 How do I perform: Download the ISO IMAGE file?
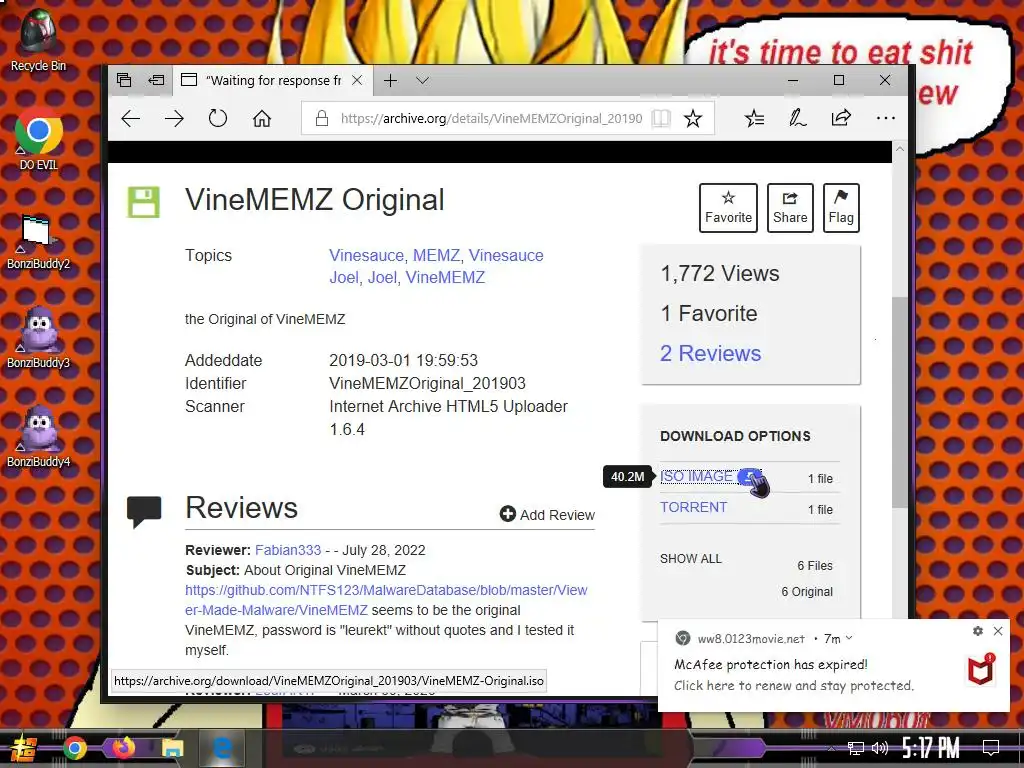(x=696, y=477)
